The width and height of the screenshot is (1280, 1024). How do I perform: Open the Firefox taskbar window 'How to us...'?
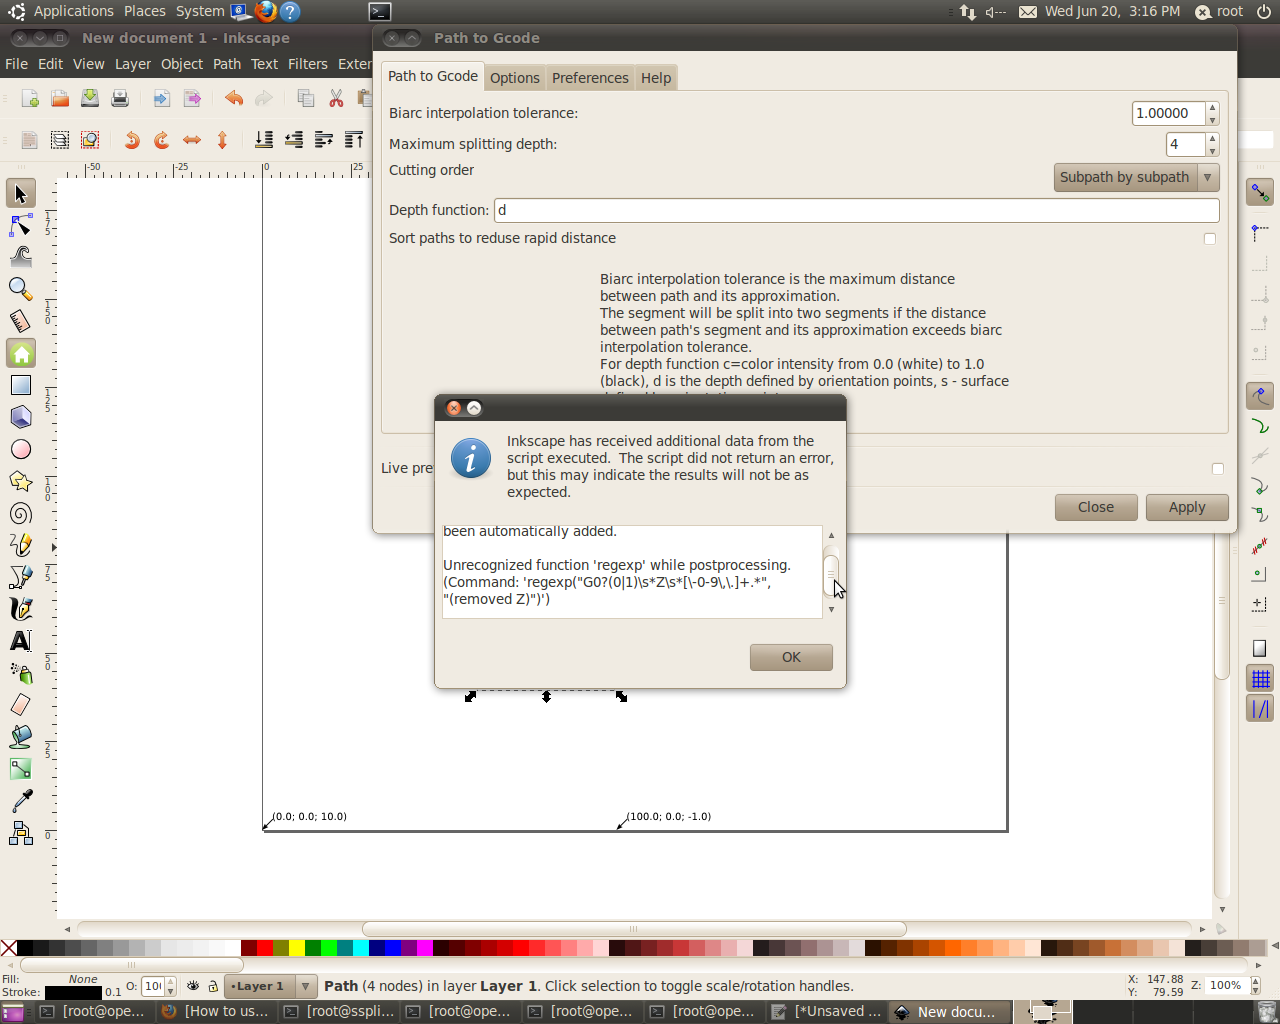click(x=216, y=1011)
